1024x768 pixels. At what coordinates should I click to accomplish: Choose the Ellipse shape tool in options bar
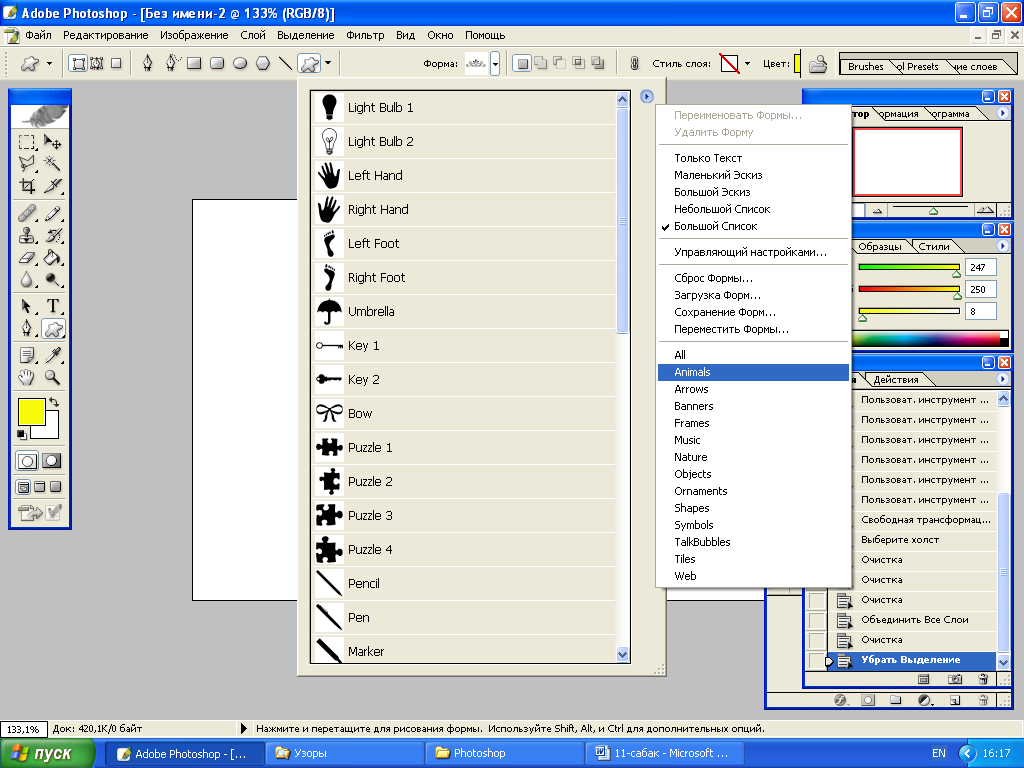pyautogui.click(x=240, y=63)
